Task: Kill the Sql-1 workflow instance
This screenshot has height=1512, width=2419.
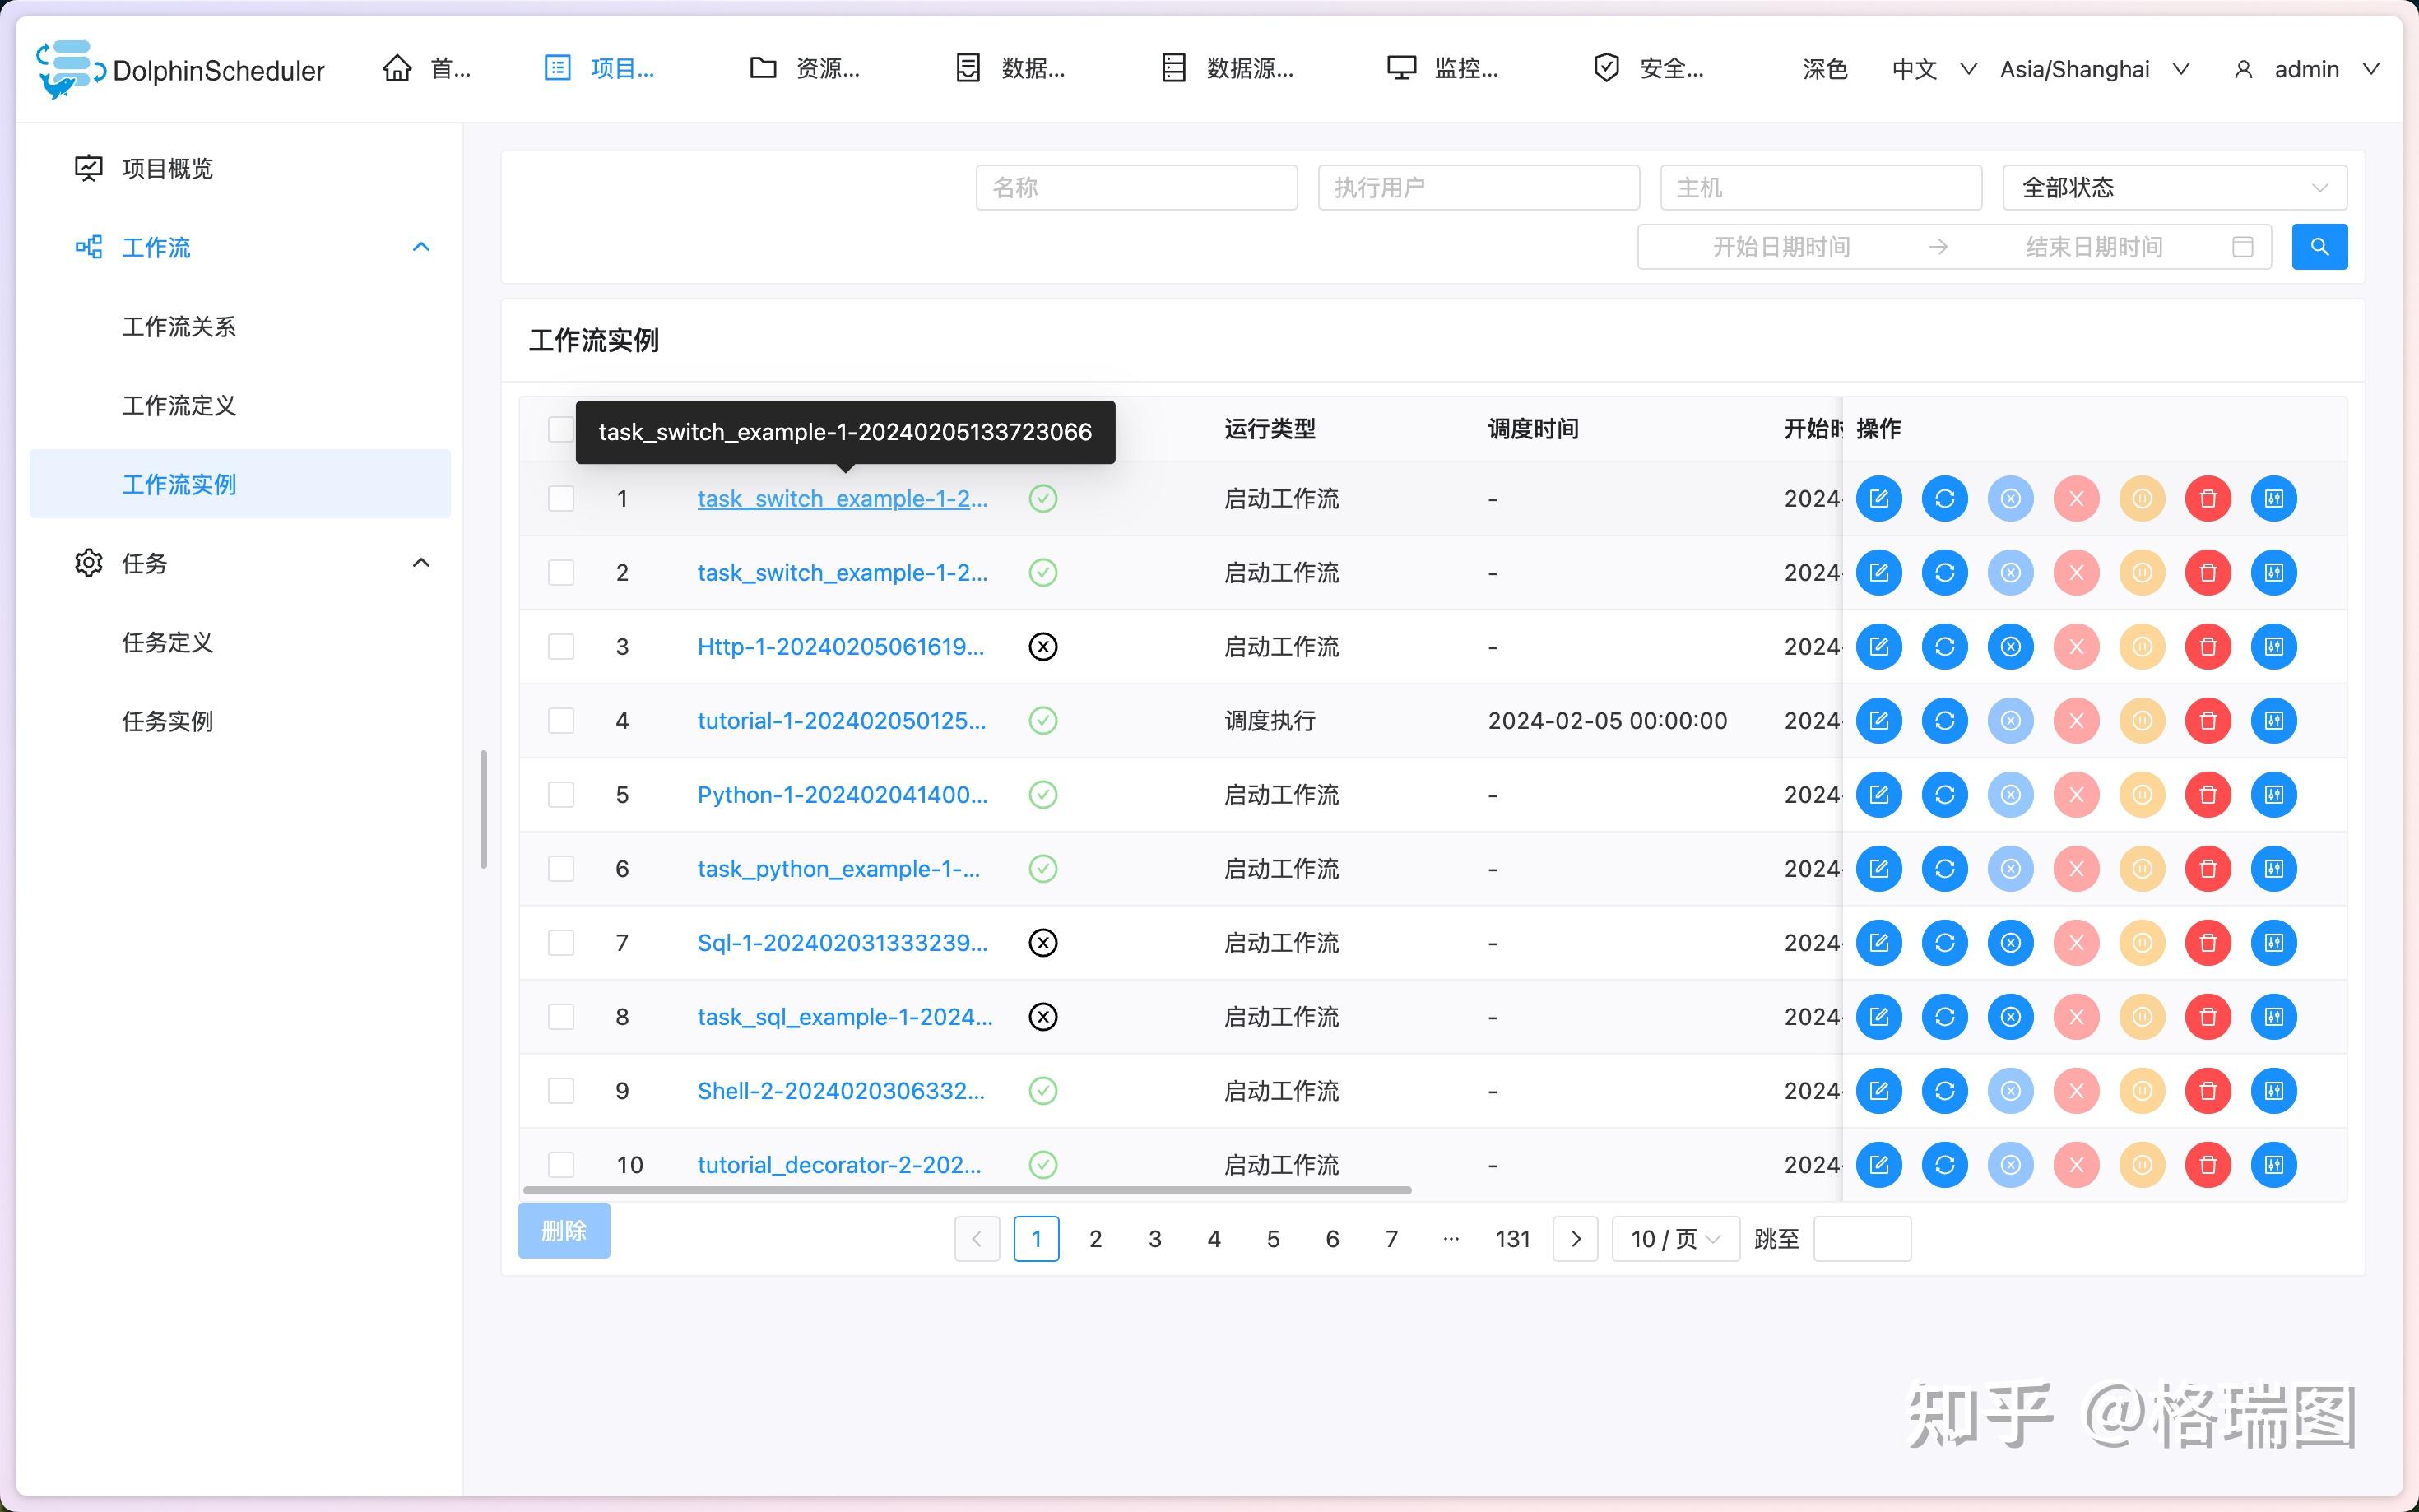Action: (x=2077, y=942)
